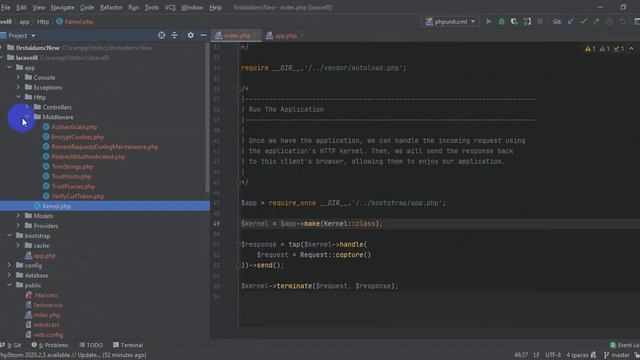Image resolution: width=640 pixels, height=360 pixels.
Task: Click Git push arrow icon
Action: tap(596, 22)
